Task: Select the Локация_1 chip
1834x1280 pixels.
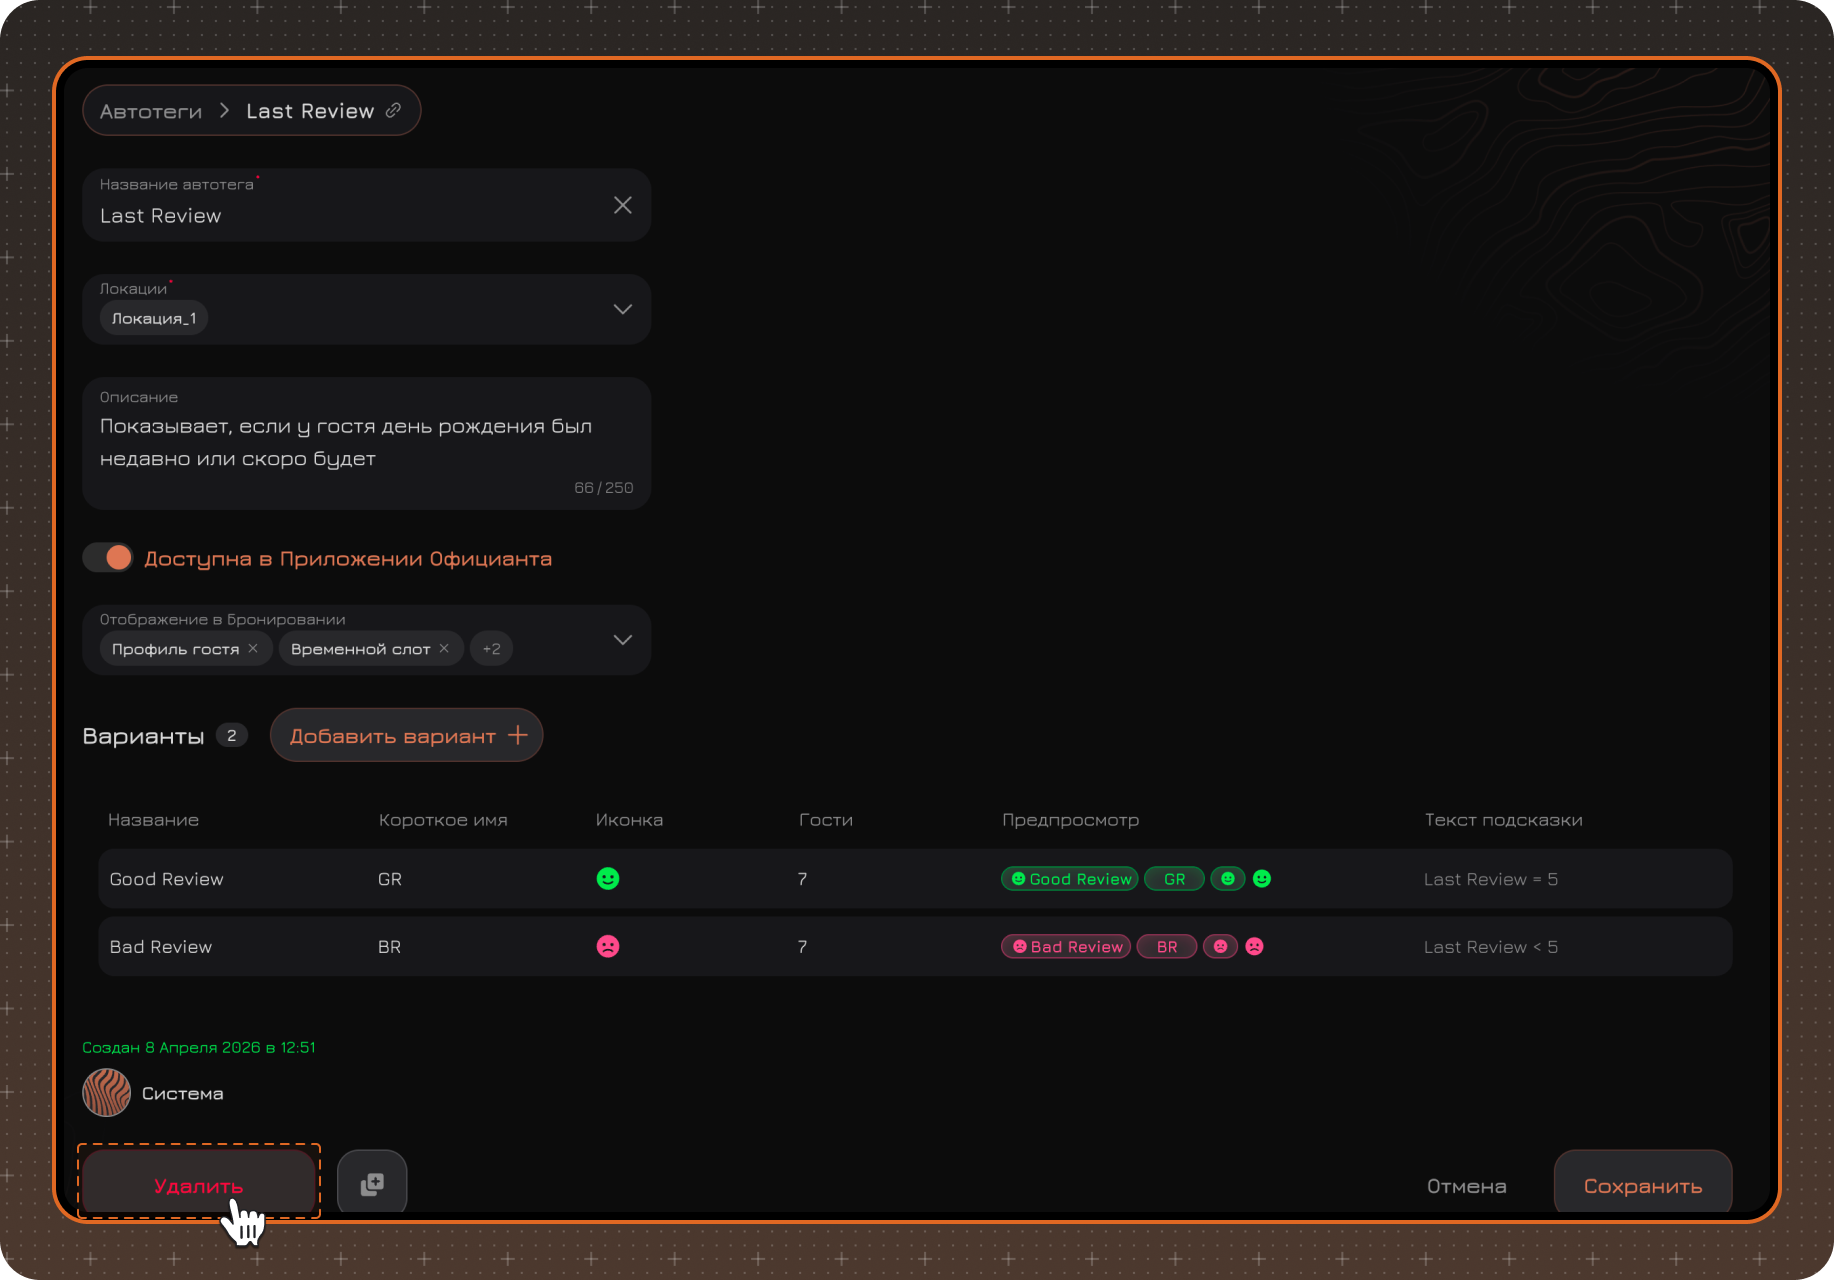Action: pos(154,318)
